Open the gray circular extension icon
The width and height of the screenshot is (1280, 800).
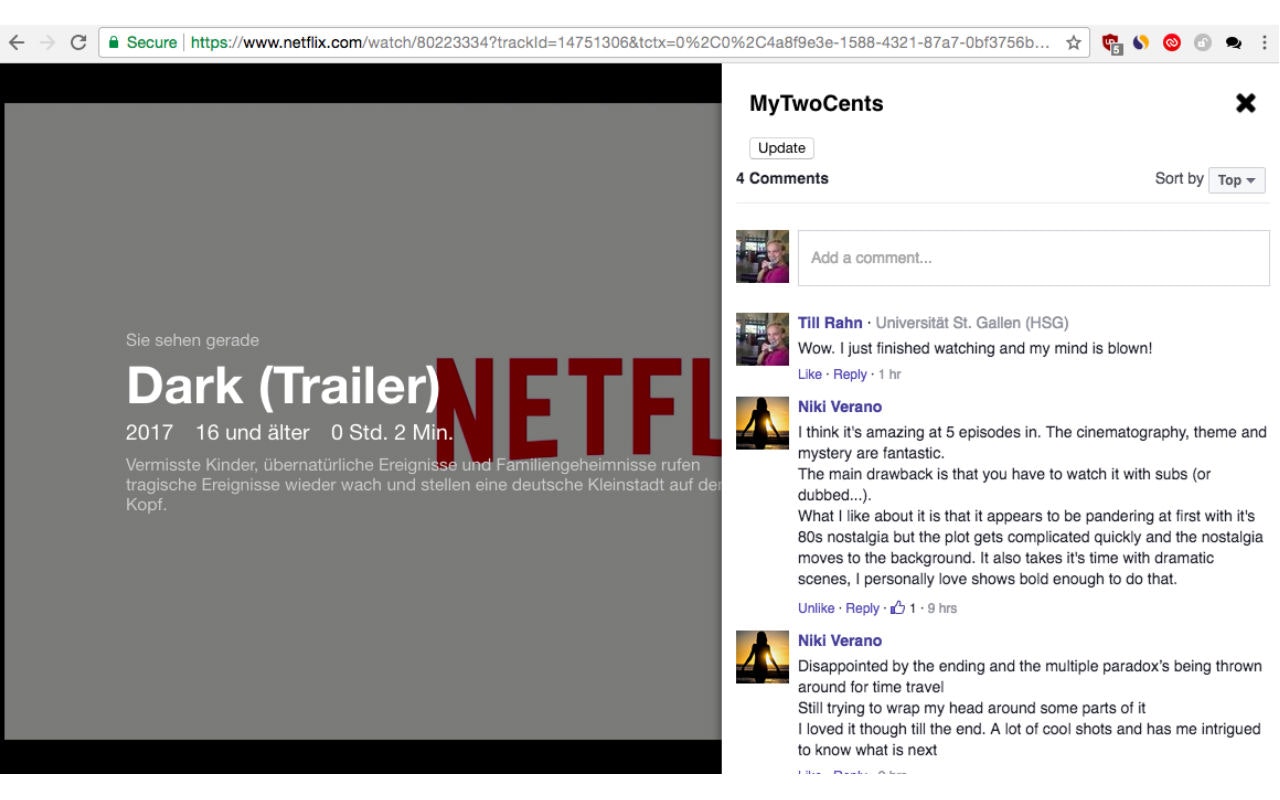[x=1203, y=43]
